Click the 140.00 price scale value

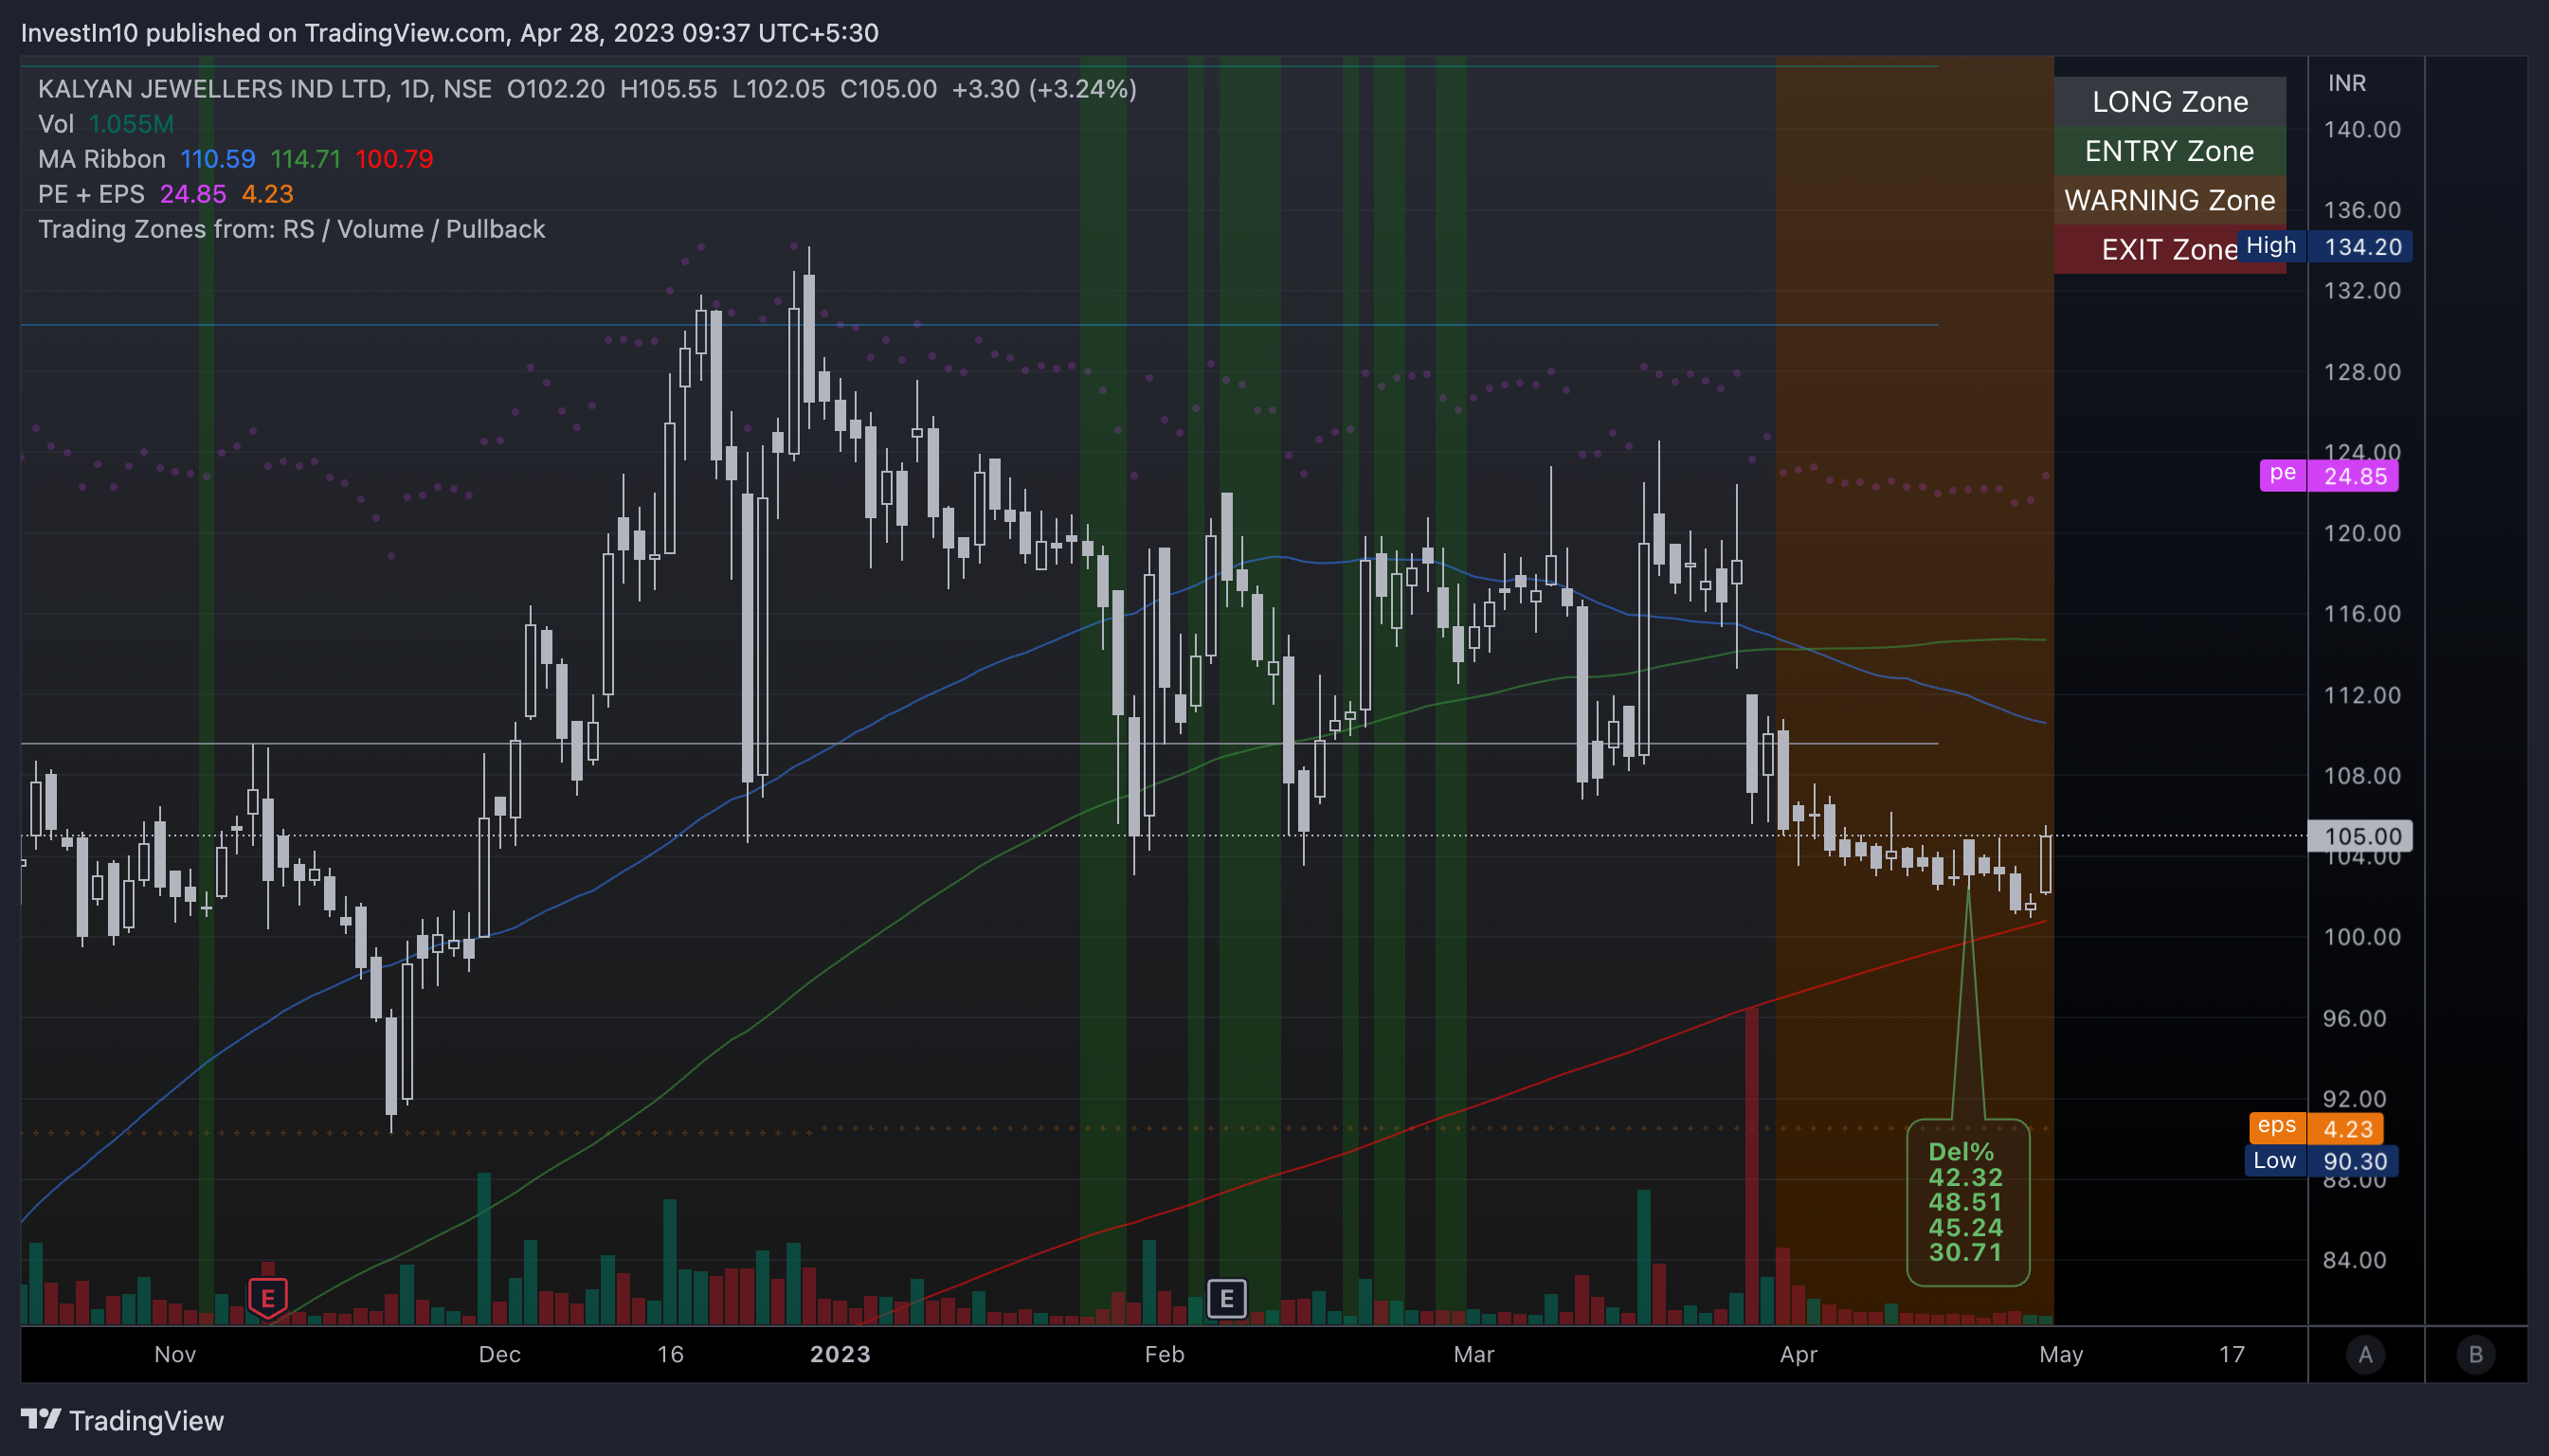coord(2362,129)
